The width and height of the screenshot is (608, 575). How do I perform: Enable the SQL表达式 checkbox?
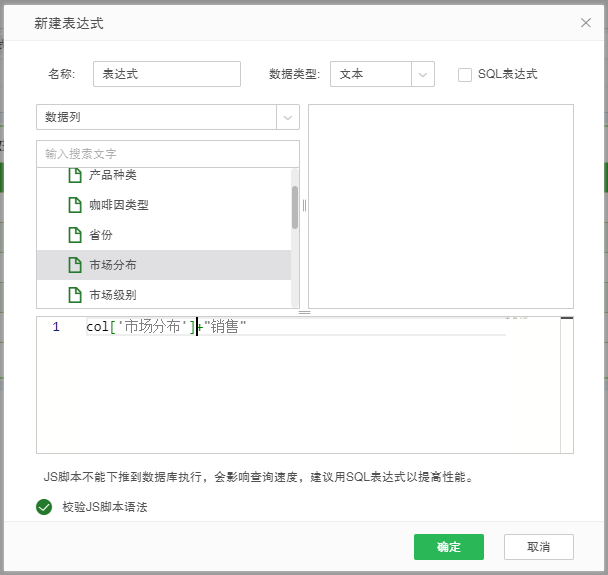click(465, 74)
